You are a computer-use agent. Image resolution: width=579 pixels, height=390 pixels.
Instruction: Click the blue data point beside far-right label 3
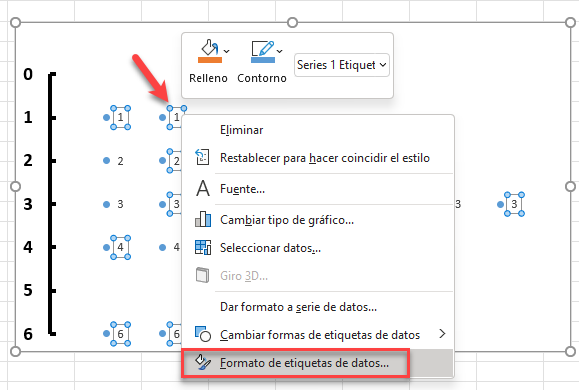click(x=500, y=204)
